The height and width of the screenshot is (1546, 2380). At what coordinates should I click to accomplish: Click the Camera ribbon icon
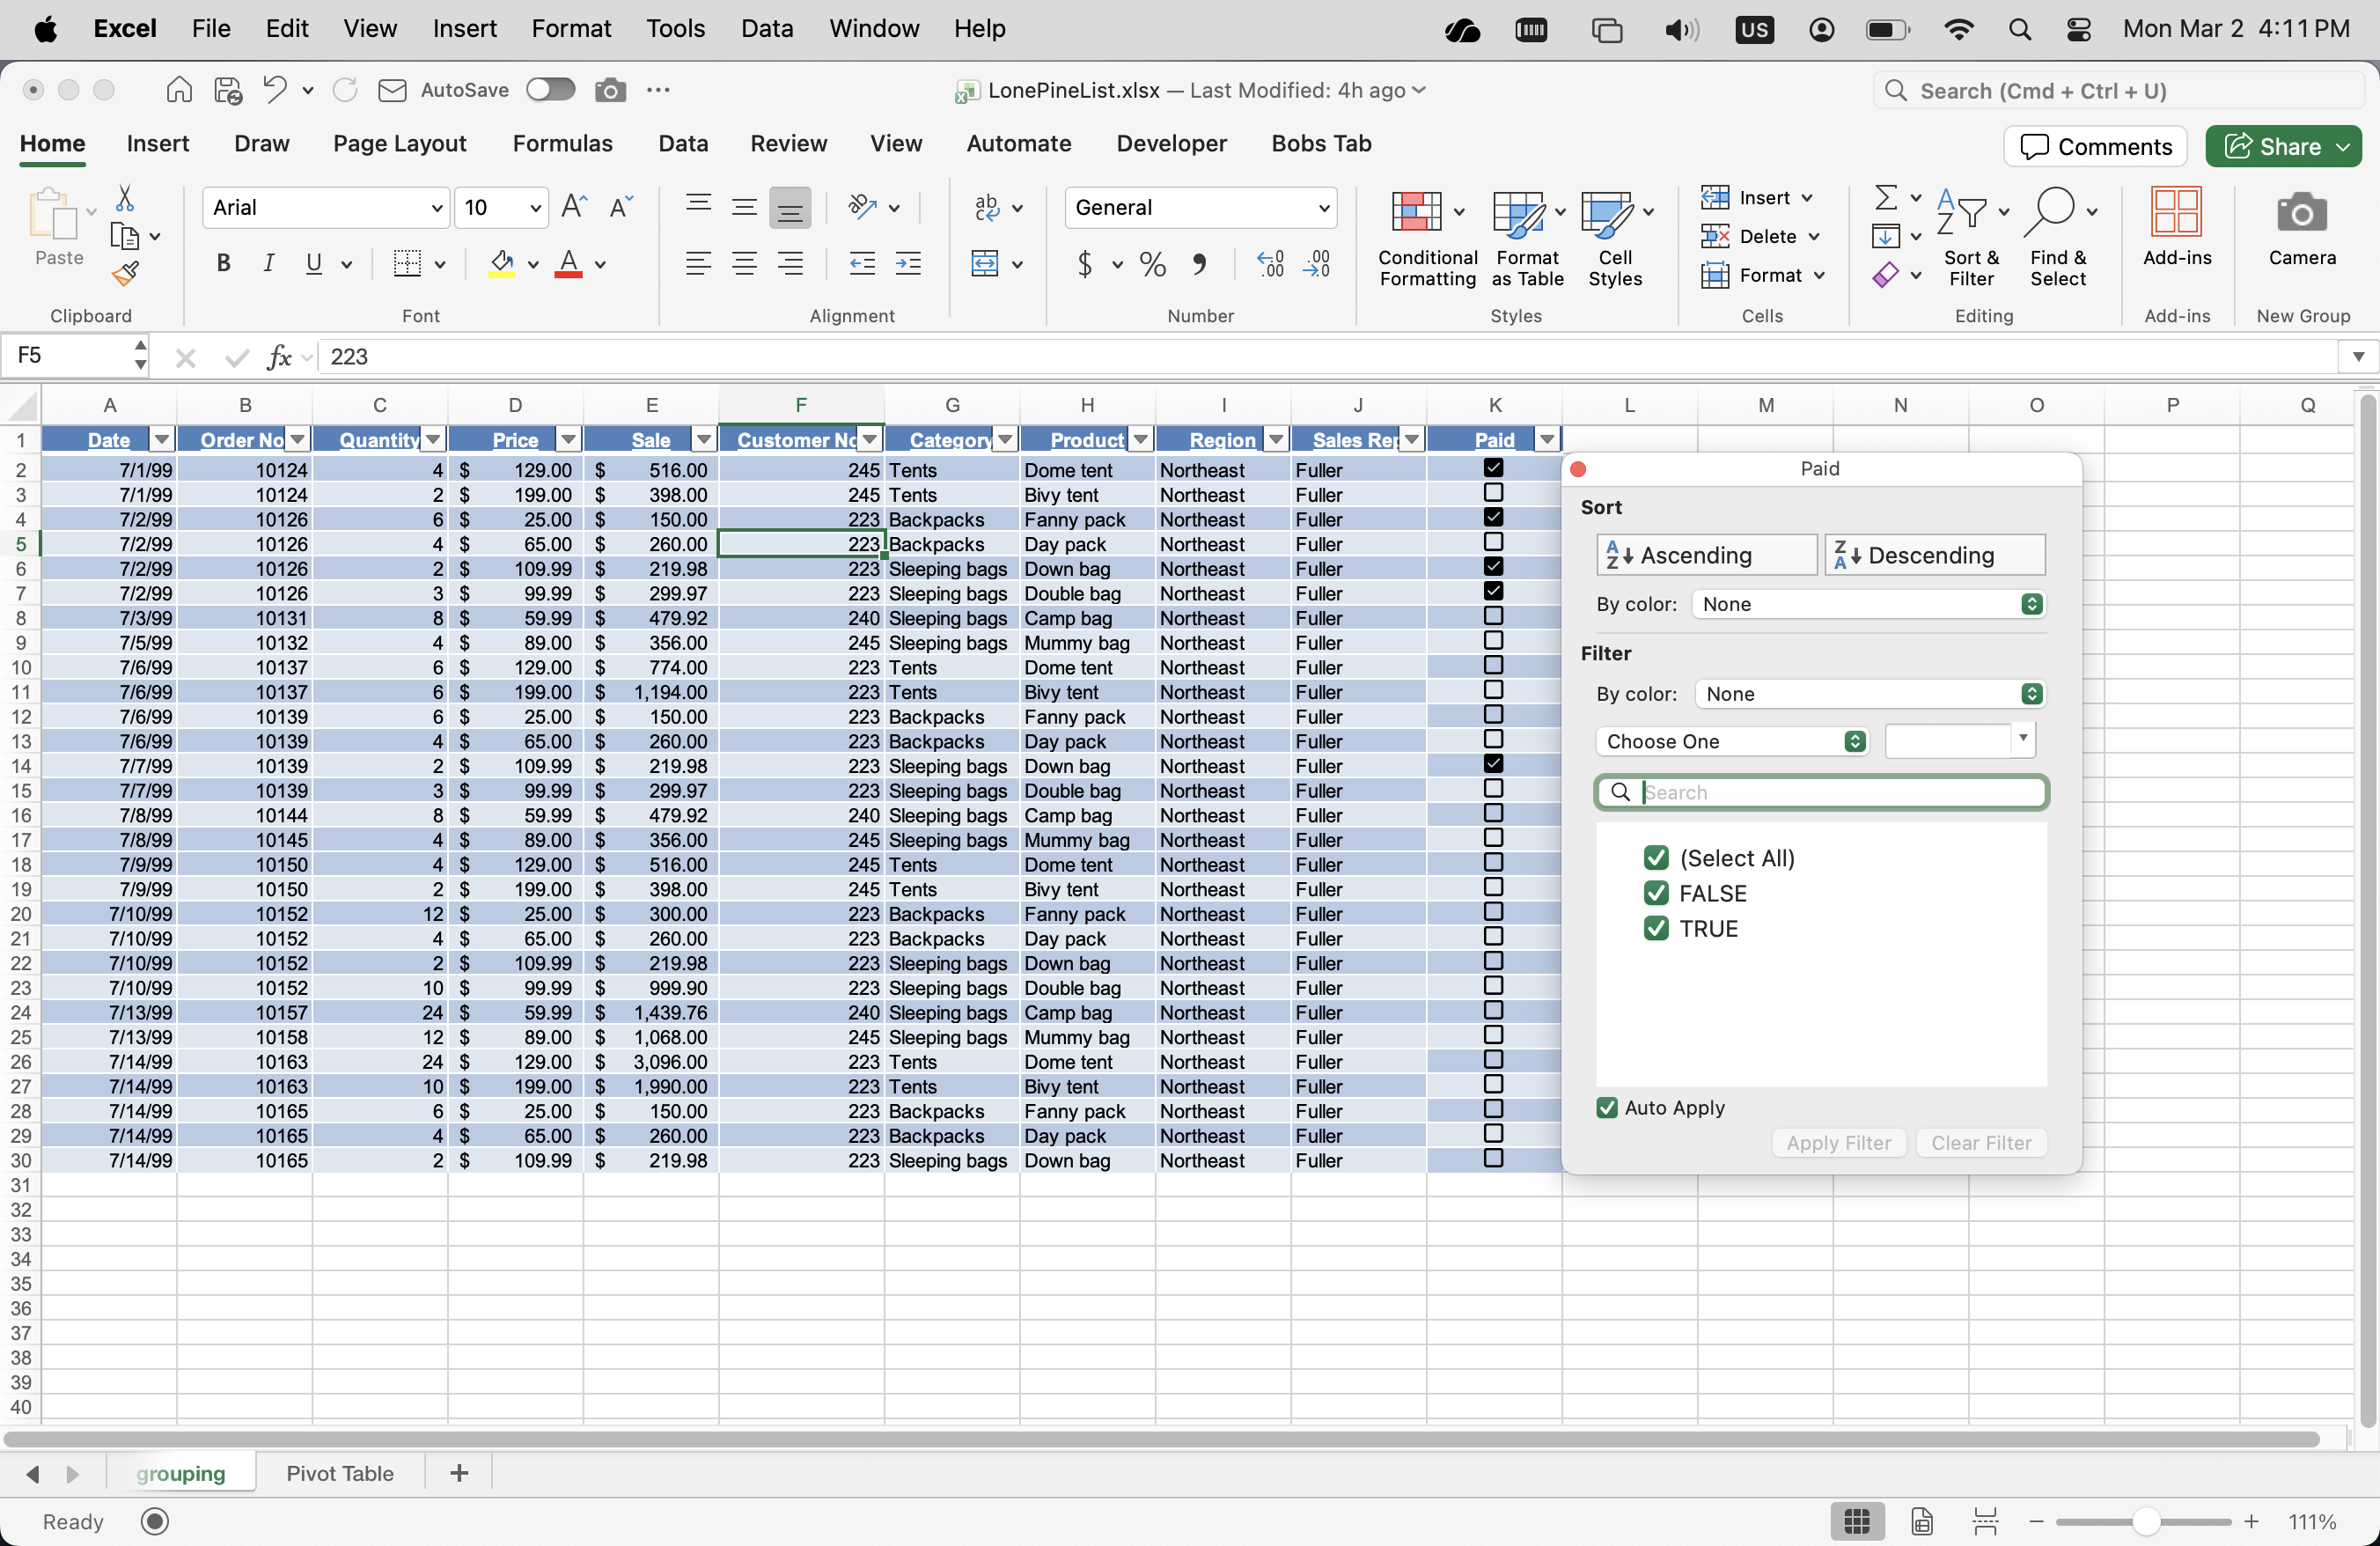(x=2301, y=213)
